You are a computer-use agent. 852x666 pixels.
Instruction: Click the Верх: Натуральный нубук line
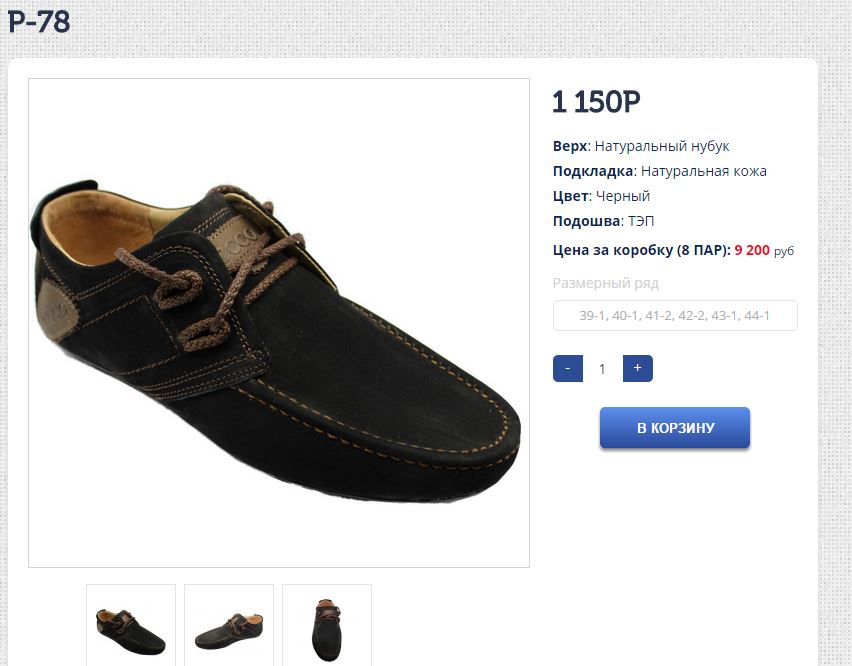pyautogui.click(x=641, y=146)
